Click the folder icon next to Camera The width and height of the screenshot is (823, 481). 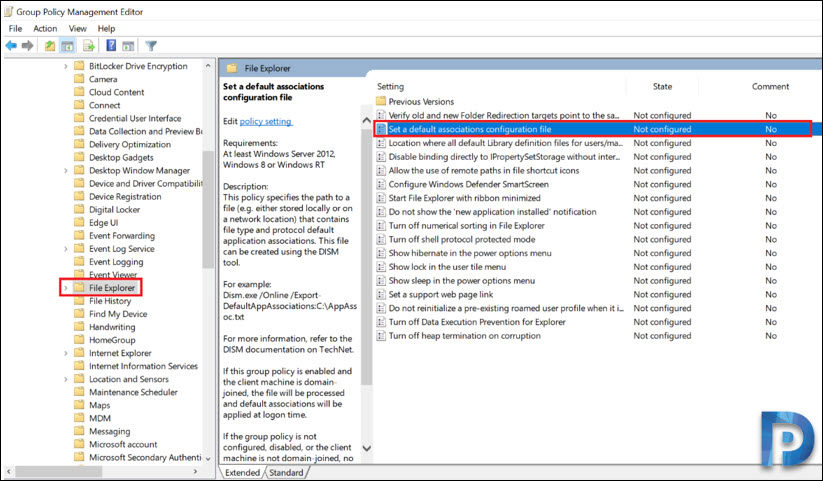[x=79, y=79]
